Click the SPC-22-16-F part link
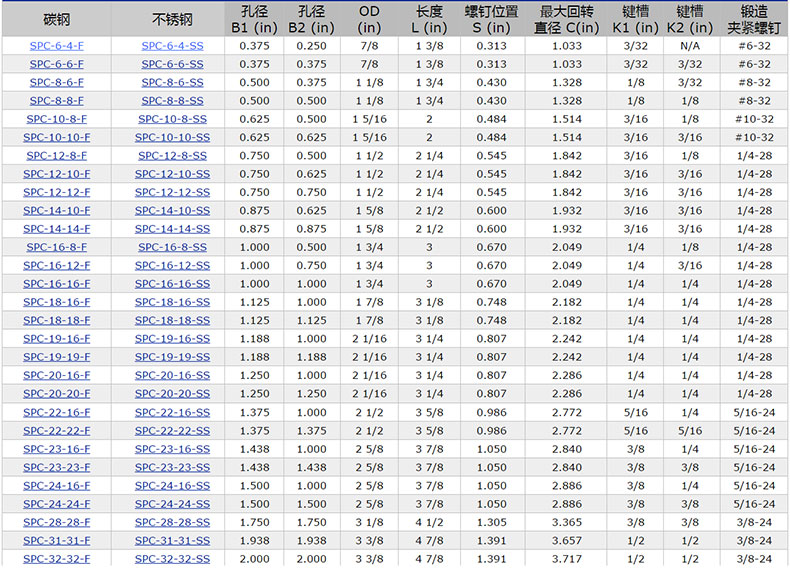The height and width of the screenshot is (568, 790). (57, 412)
